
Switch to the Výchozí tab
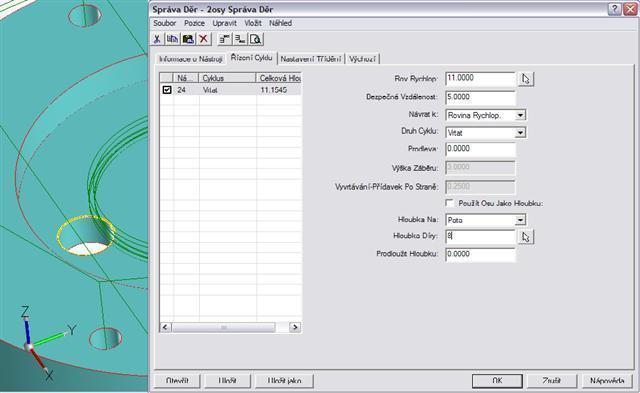click(362, 59)
